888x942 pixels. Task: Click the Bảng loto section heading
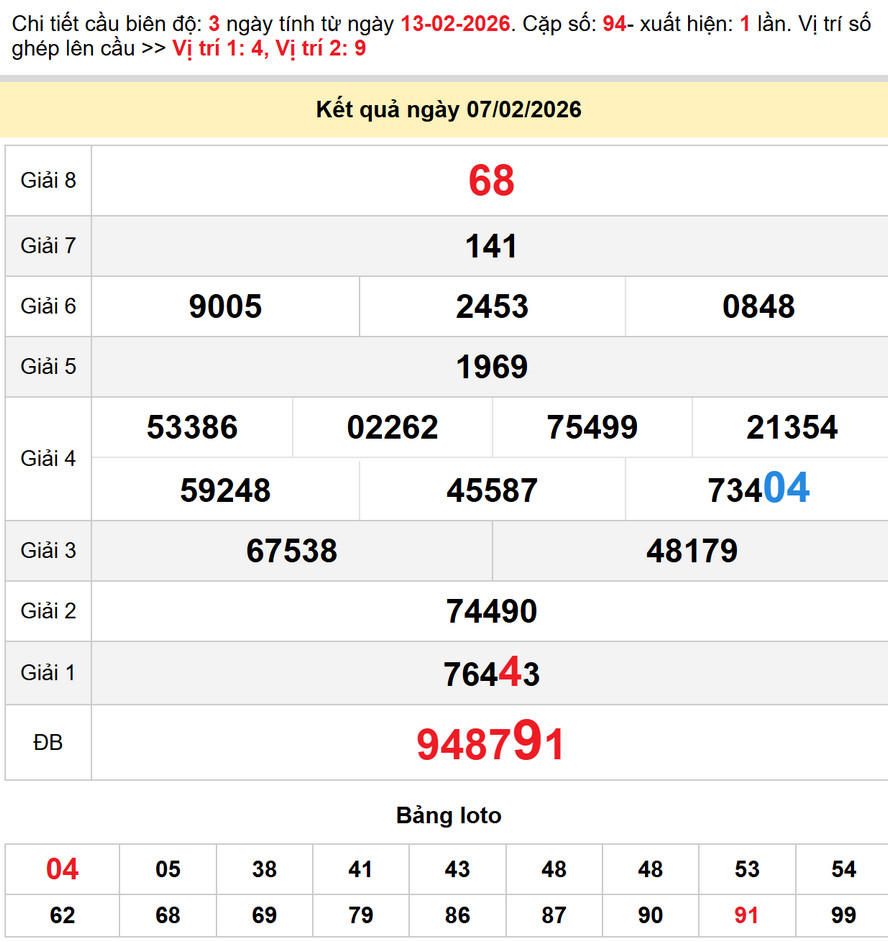coord(449,815)
